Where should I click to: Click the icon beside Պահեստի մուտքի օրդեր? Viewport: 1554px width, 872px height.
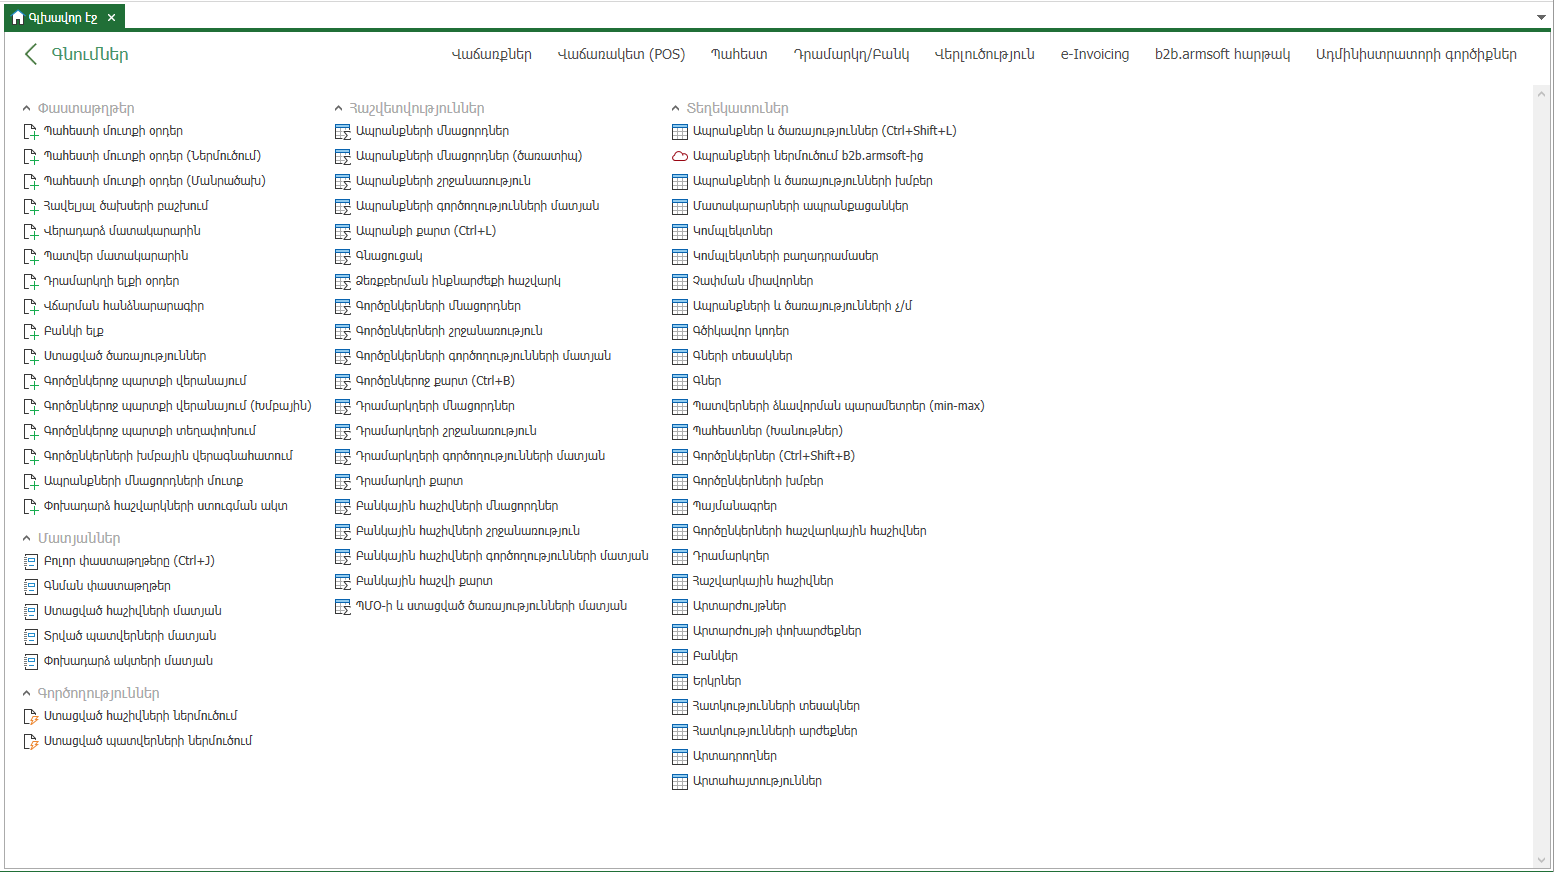[31, 131]
